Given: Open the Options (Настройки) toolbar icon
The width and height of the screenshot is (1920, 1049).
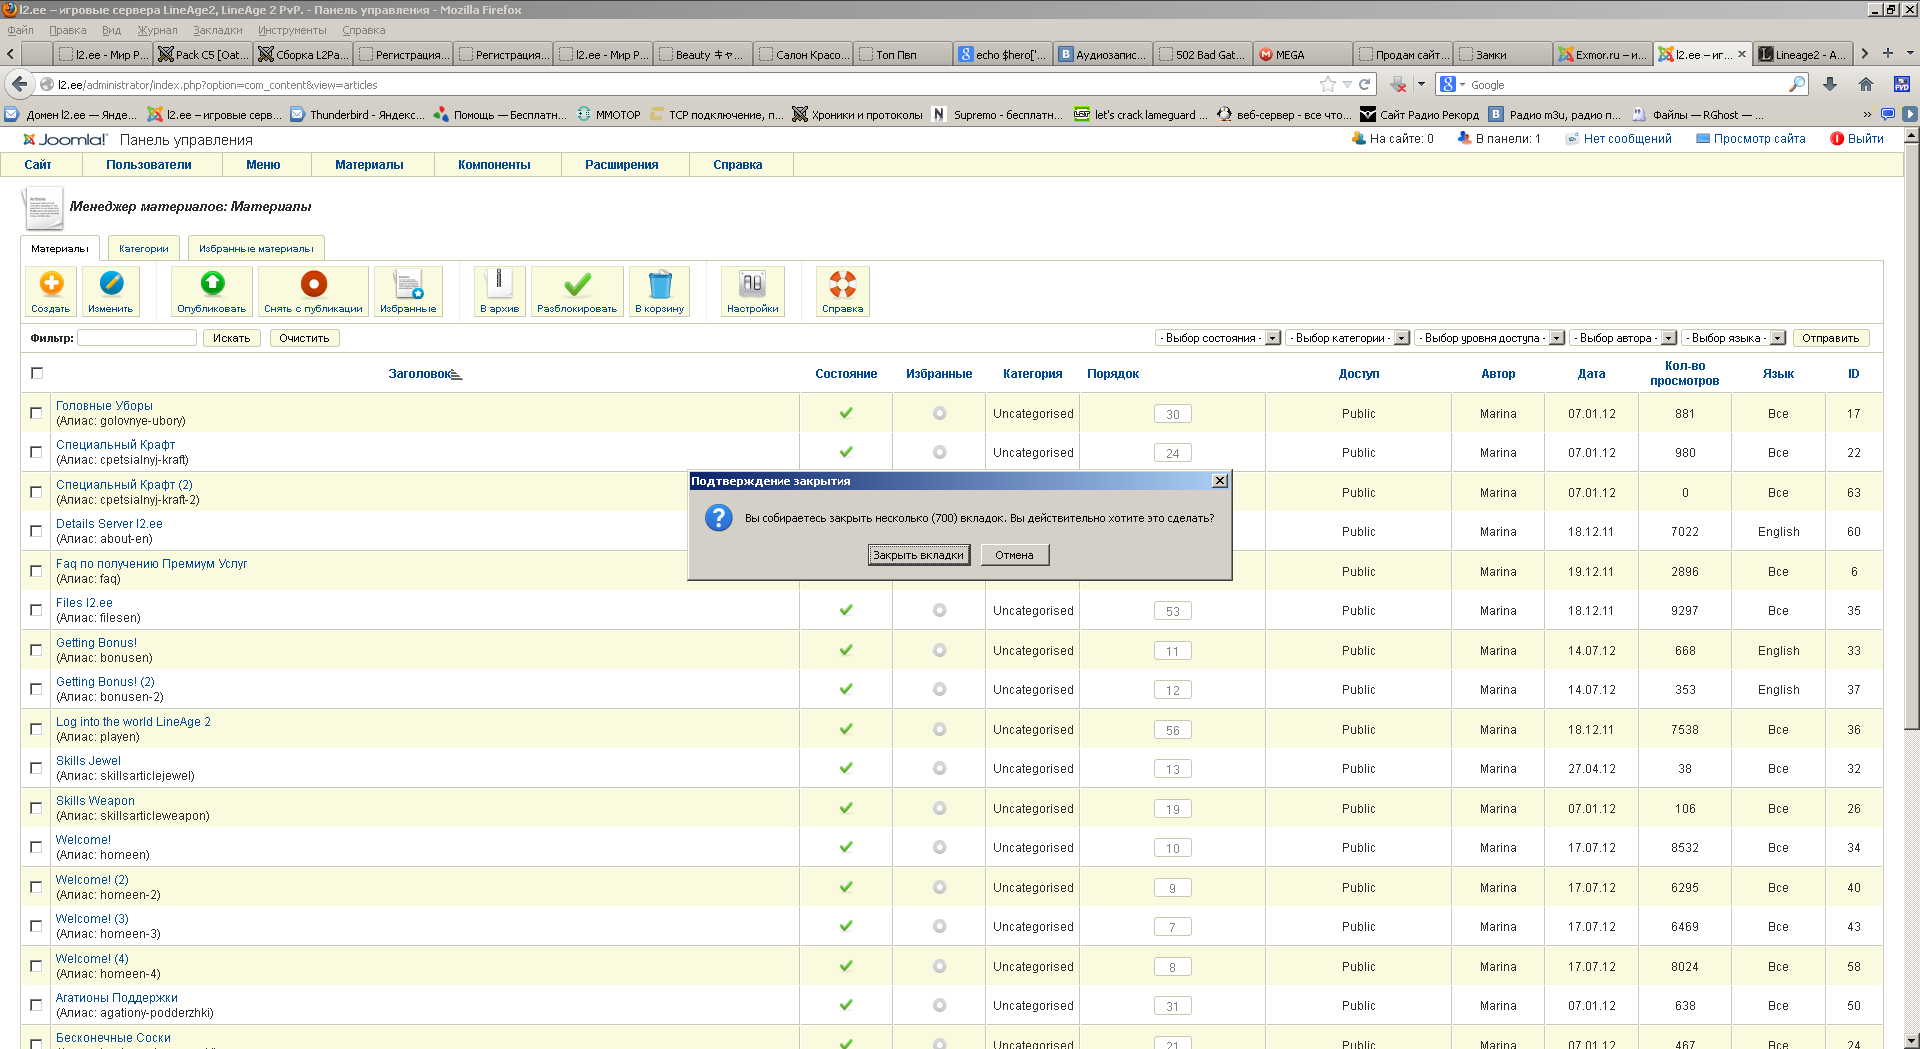Looking at the screenshot, I should coord(753,291).
